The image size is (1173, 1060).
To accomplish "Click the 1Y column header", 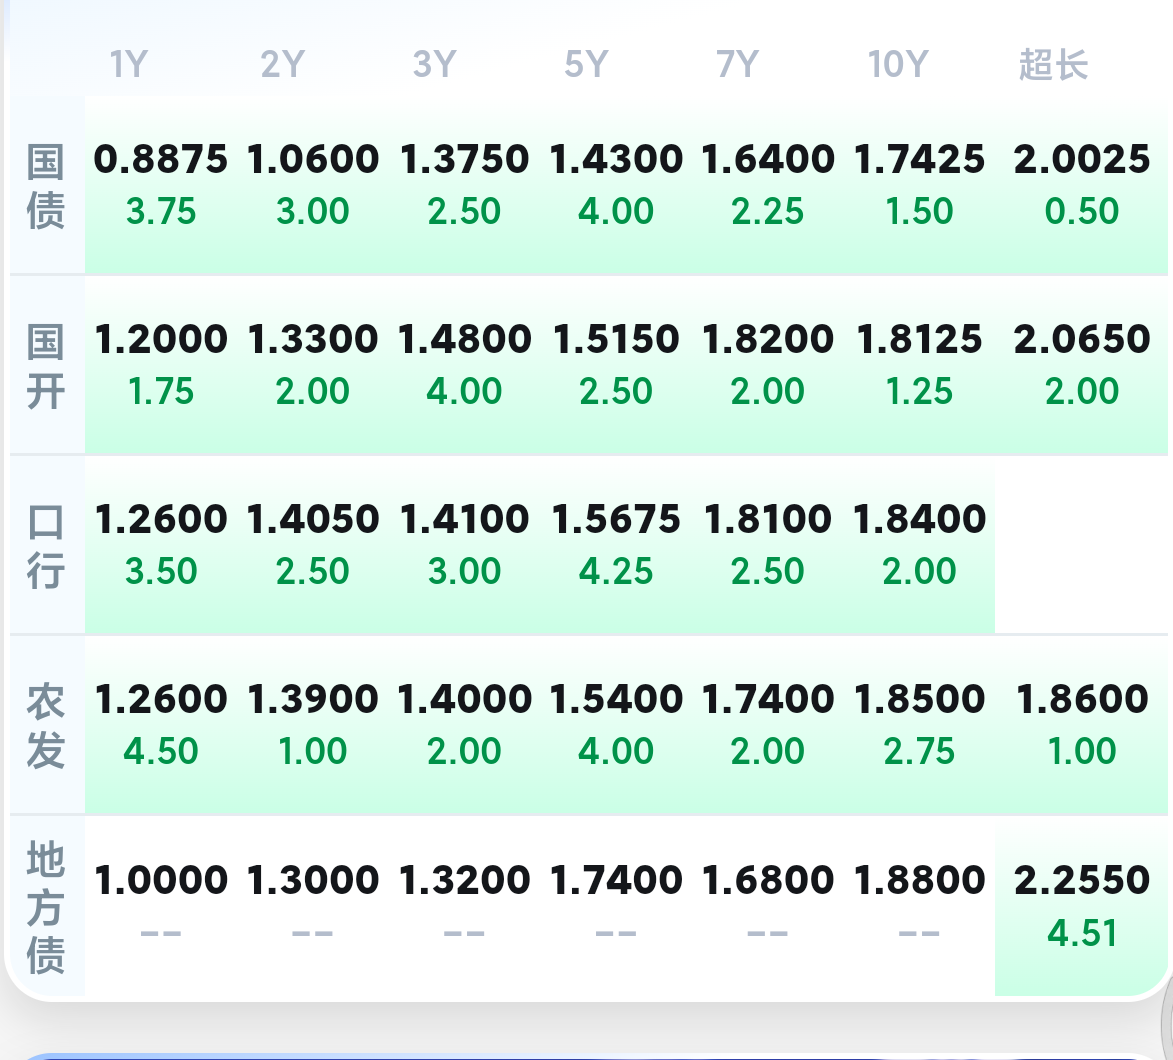I will click(x=129, y=66).
